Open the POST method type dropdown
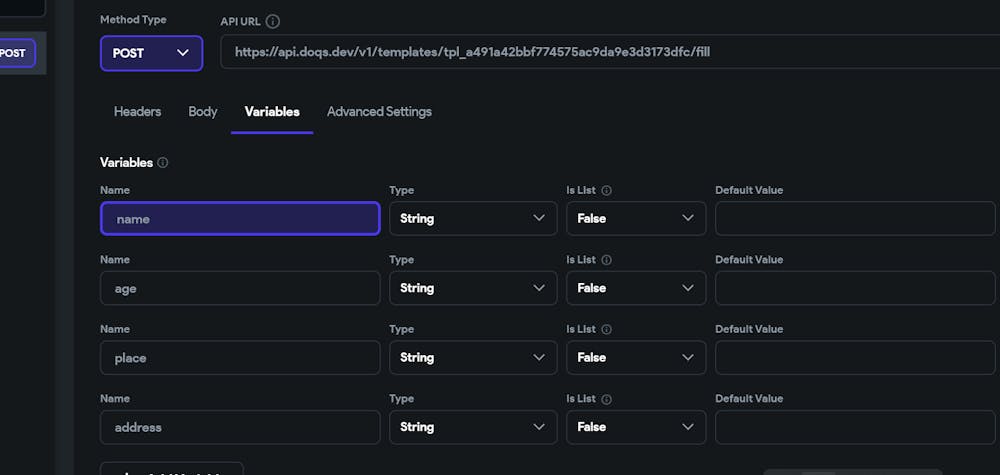This screenshot has width=1000, height=475. [151, 53]
